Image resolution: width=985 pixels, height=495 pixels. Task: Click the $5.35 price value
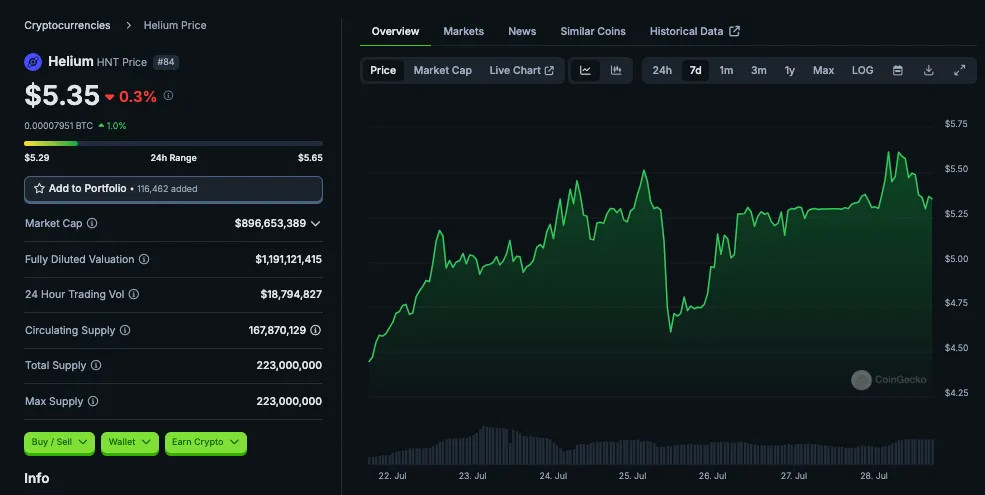click(62, 95)
